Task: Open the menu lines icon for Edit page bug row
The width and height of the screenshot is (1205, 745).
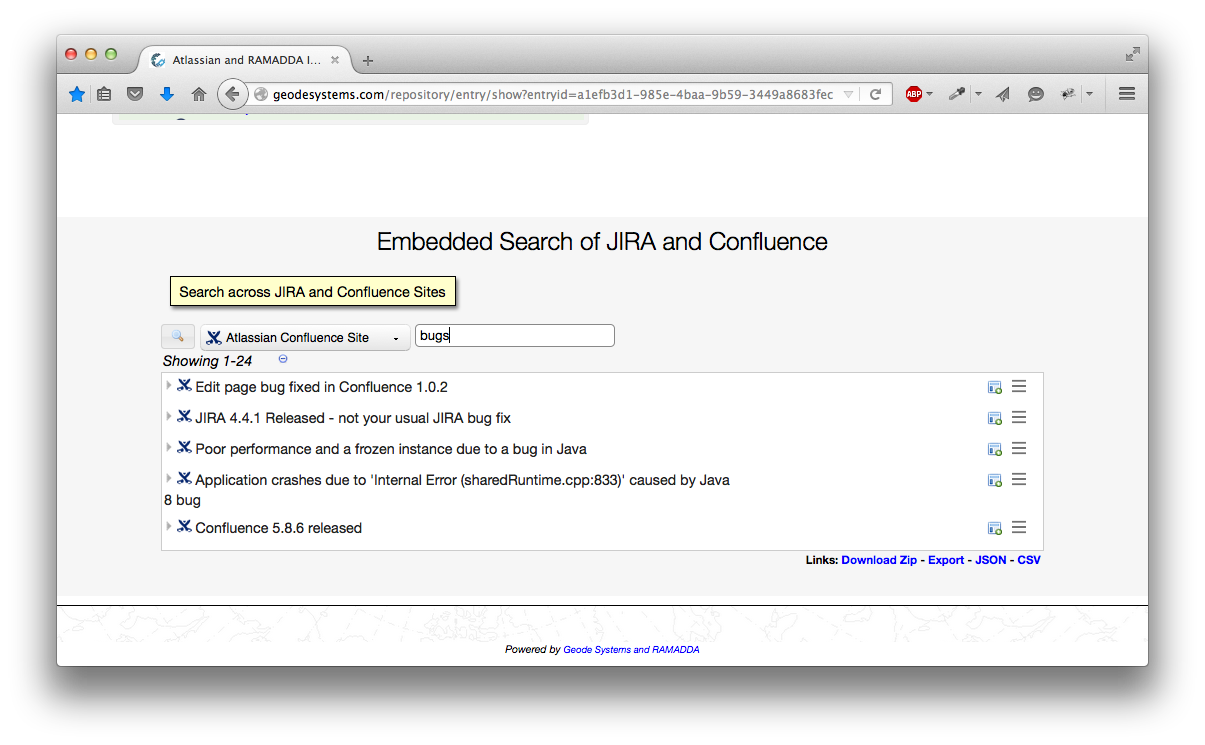Action: coord(1019,387)
